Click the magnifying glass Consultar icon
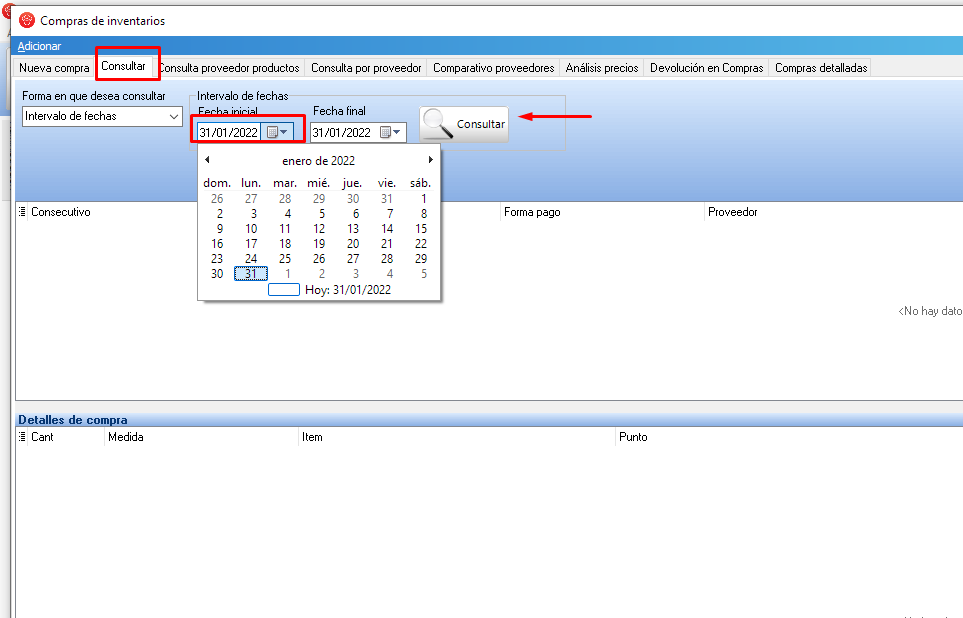Image resolution: width=963 pixels, height=618 pixels. tap(437, 123)
